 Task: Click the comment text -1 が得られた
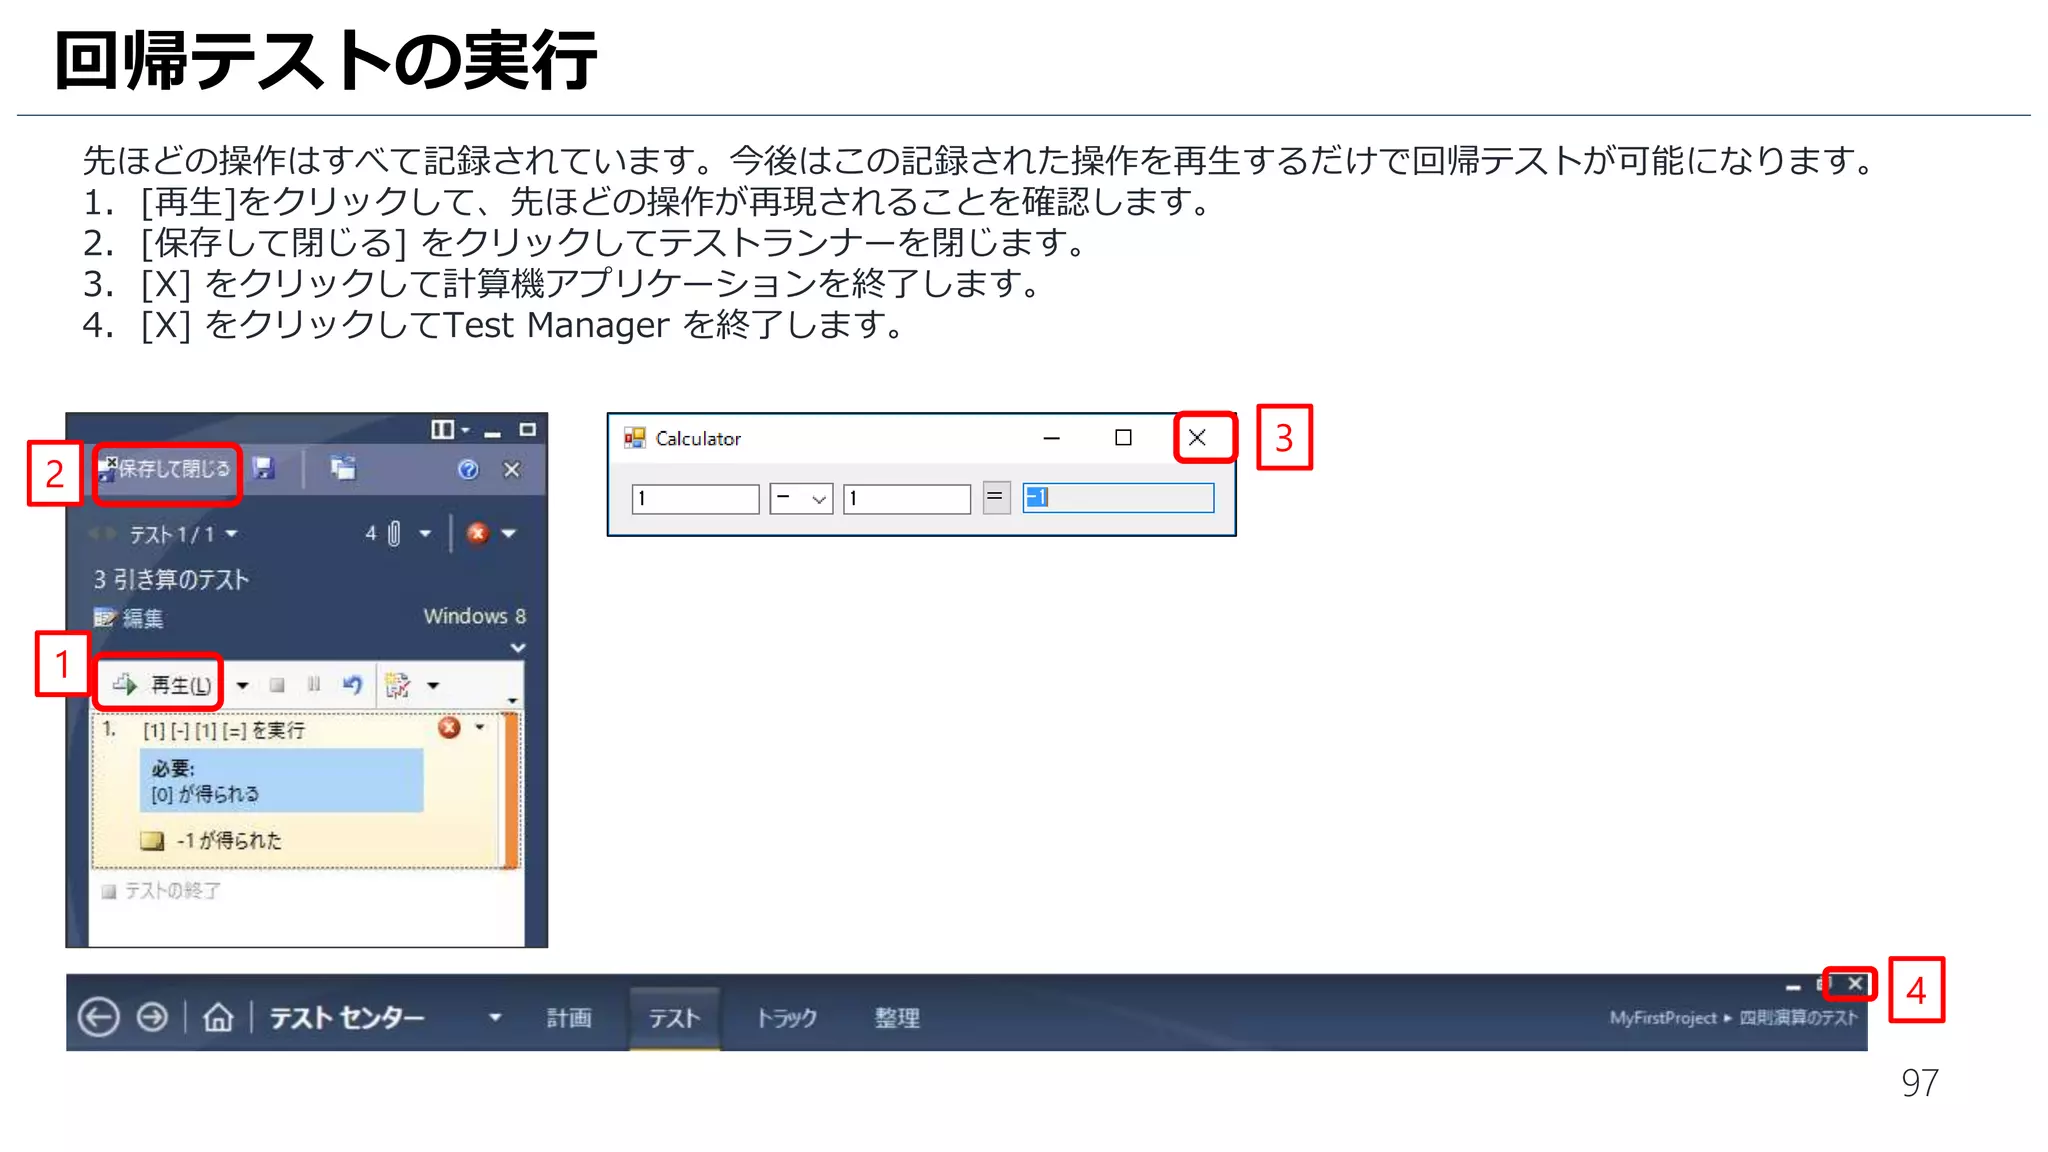pyautogui.click(x=229, y=841)
